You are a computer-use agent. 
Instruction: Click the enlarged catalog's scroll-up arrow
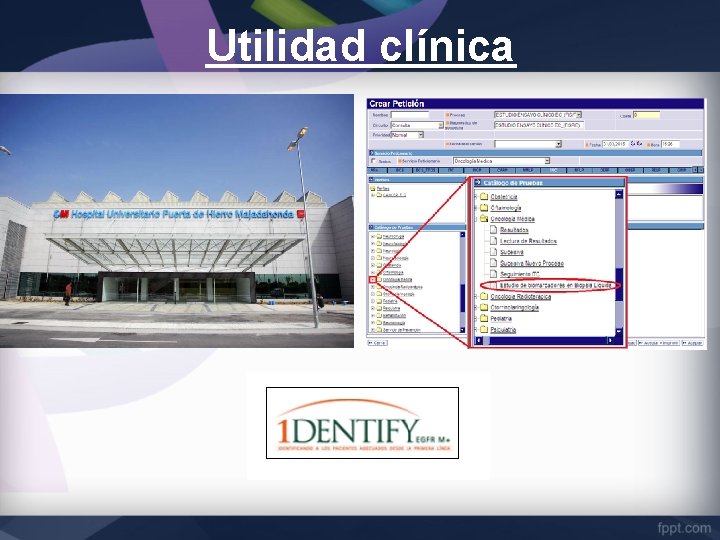click(x=619, y=195)
